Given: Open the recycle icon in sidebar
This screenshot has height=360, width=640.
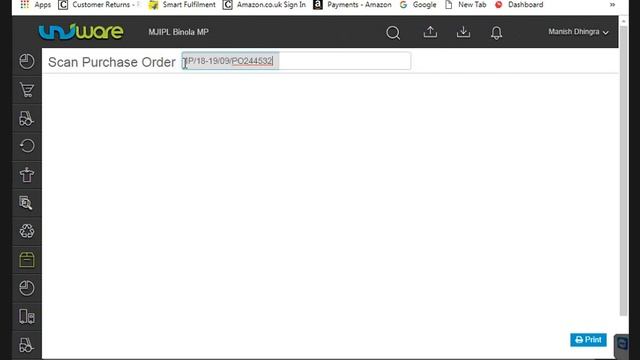Looking at the screenshot, I should click(x=27, y=231).
